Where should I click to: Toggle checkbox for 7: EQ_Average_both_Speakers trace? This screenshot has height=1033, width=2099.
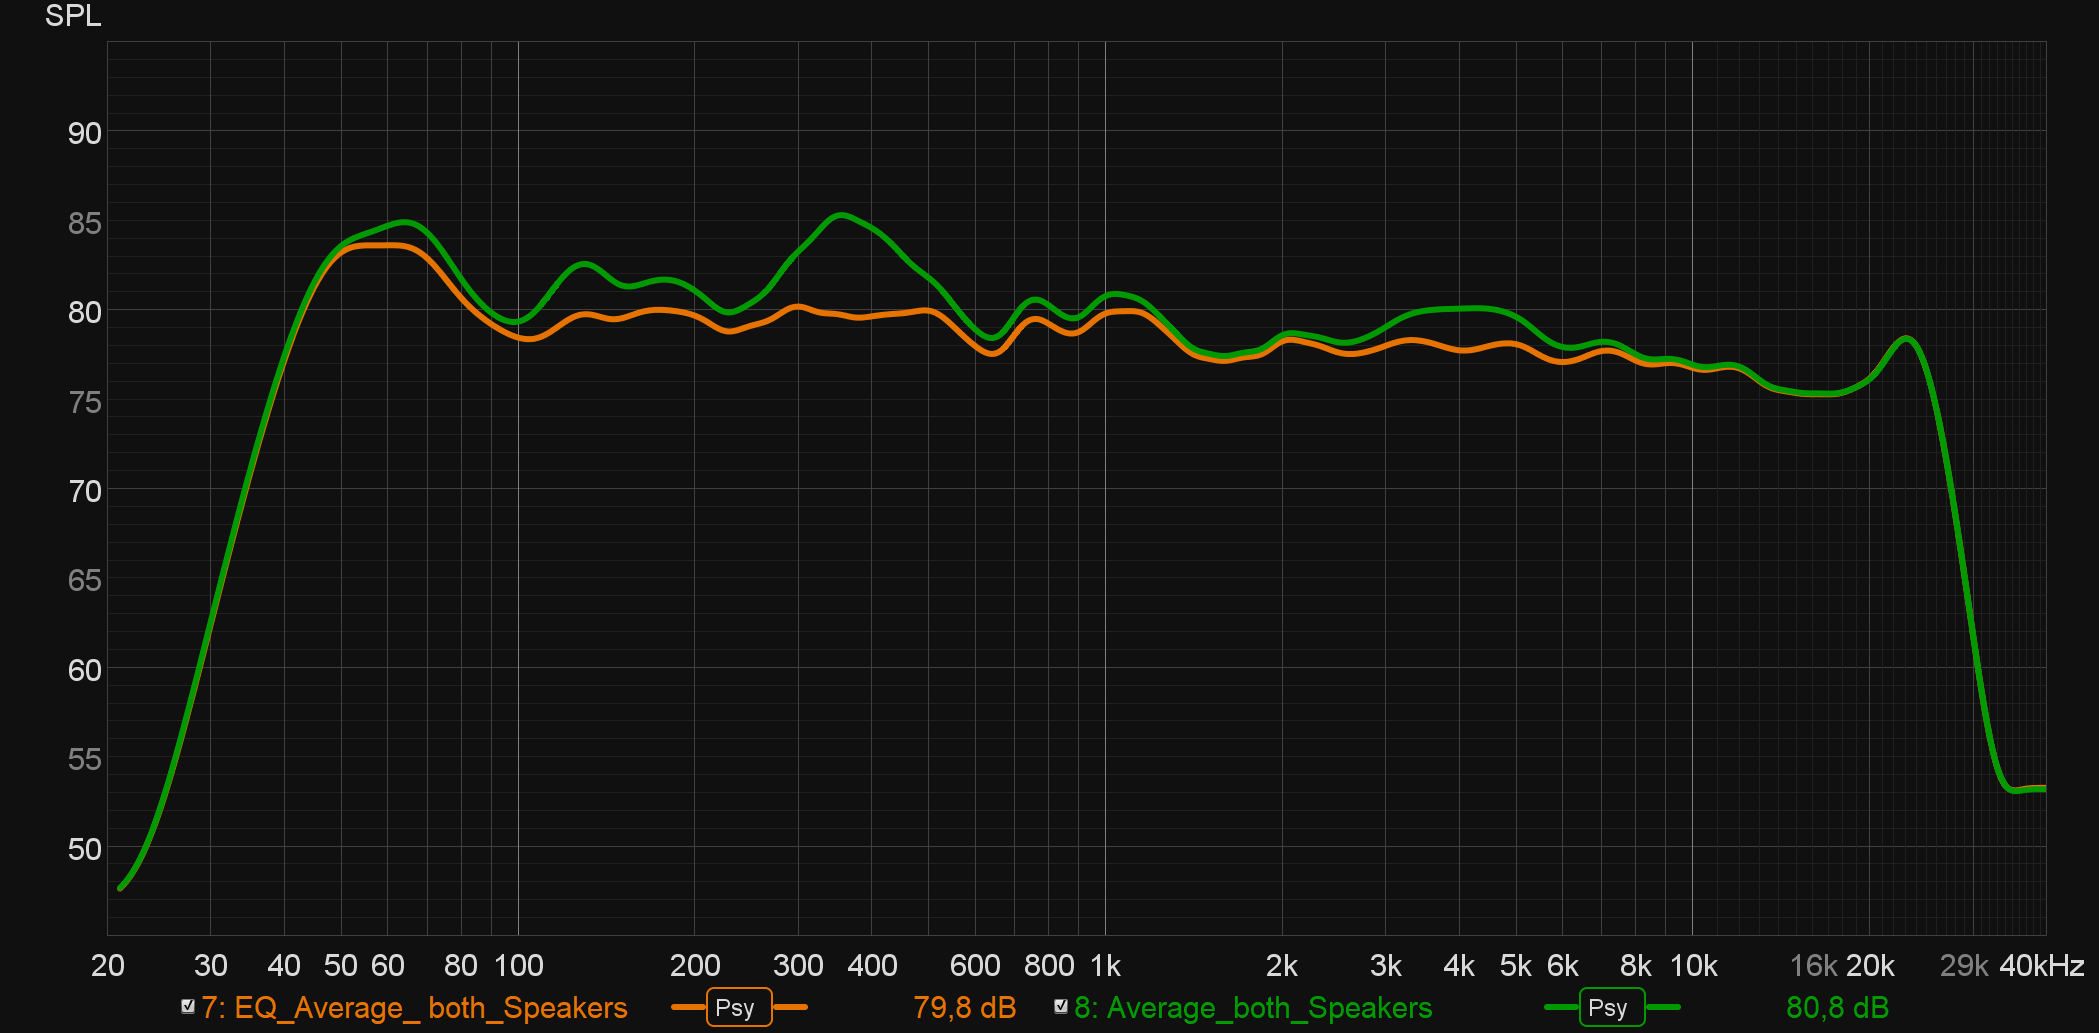coord(187,1006)
